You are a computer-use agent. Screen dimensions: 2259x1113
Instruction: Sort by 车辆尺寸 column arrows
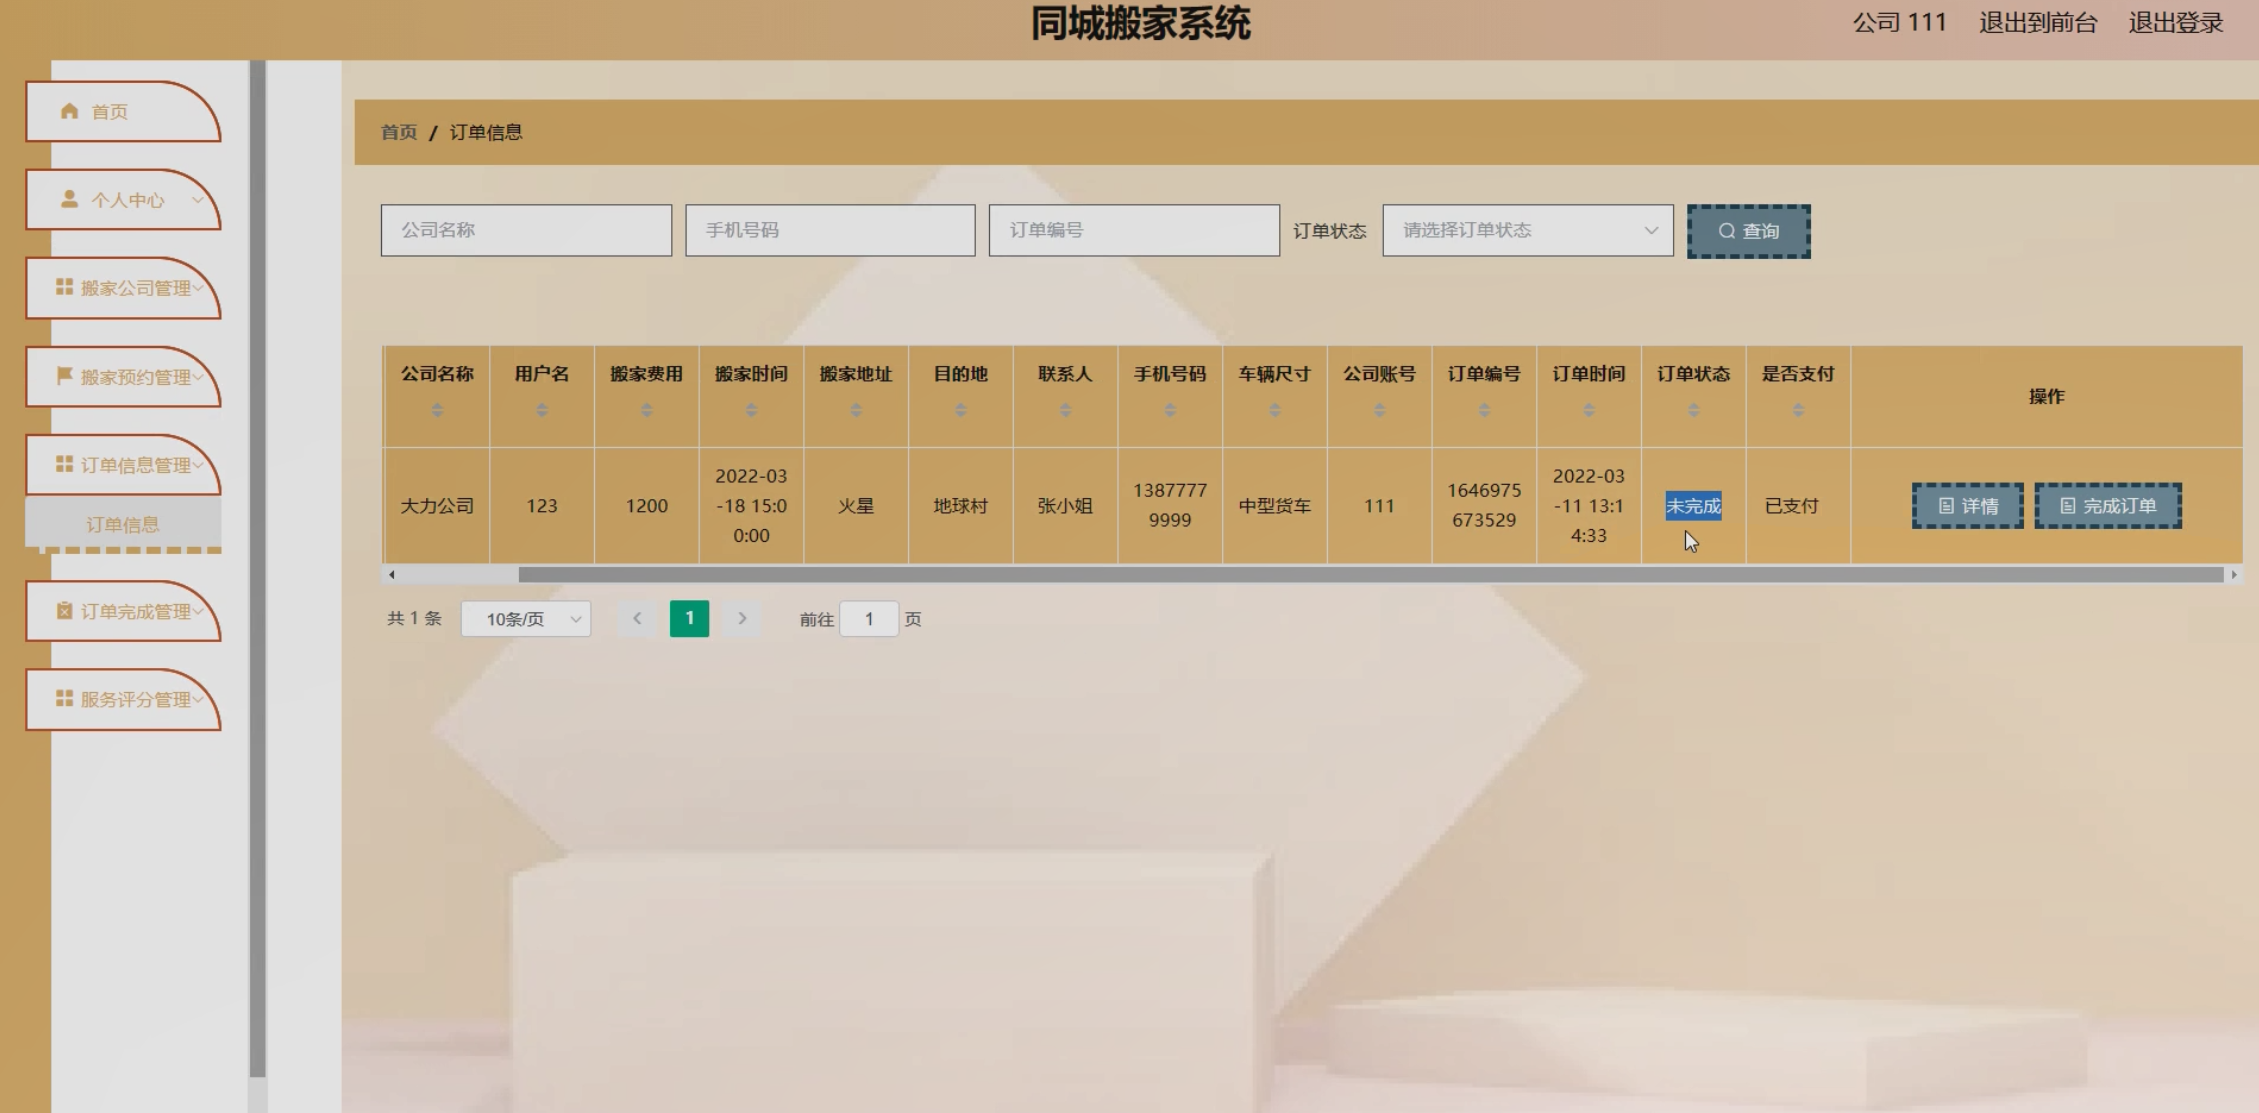(1275, 410)
